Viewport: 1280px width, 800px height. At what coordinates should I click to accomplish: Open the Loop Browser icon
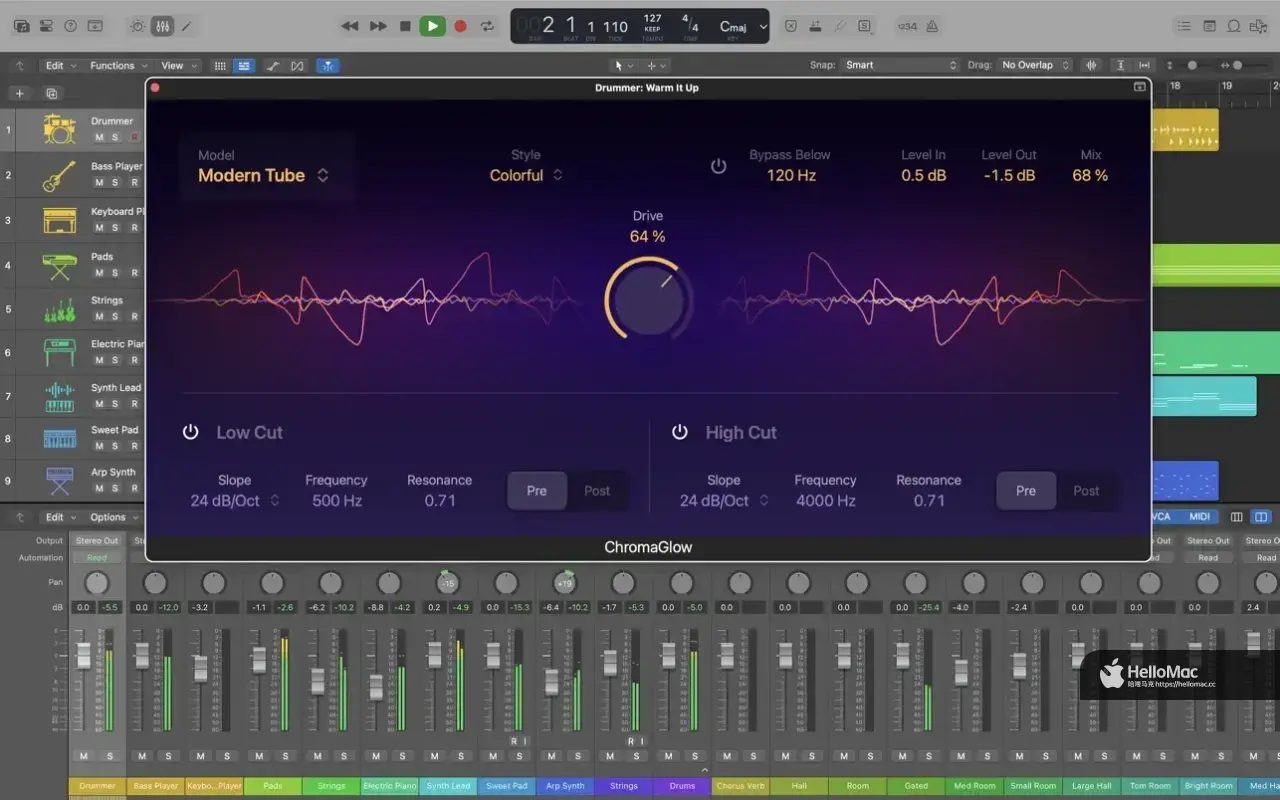[1234, 26]
